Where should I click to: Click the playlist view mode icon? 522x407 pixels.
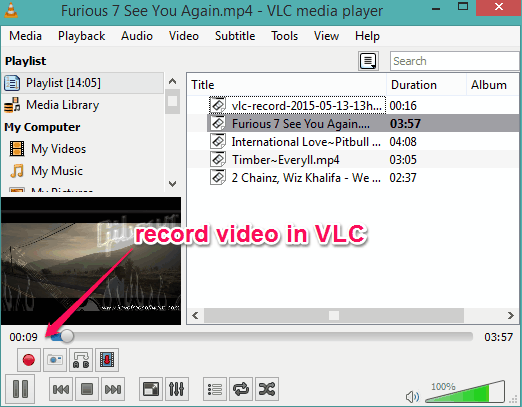click(x=368, y=61)
